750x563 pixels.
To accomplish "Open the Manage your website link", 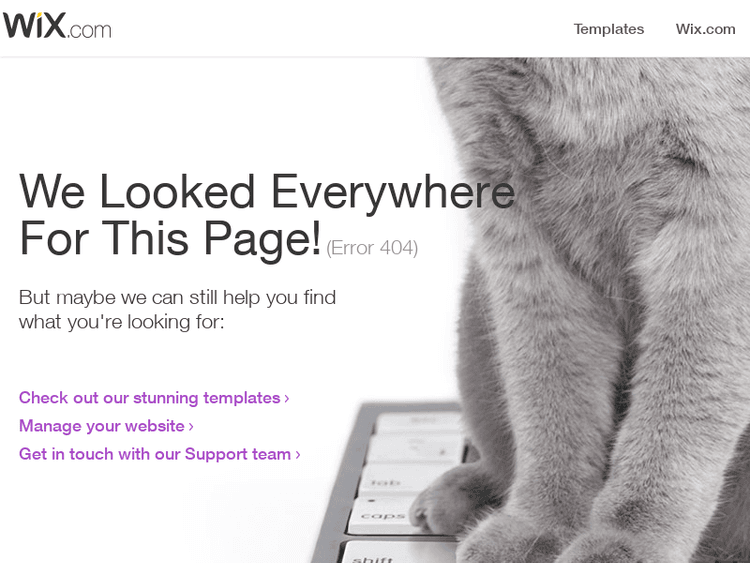I will 106,426.
